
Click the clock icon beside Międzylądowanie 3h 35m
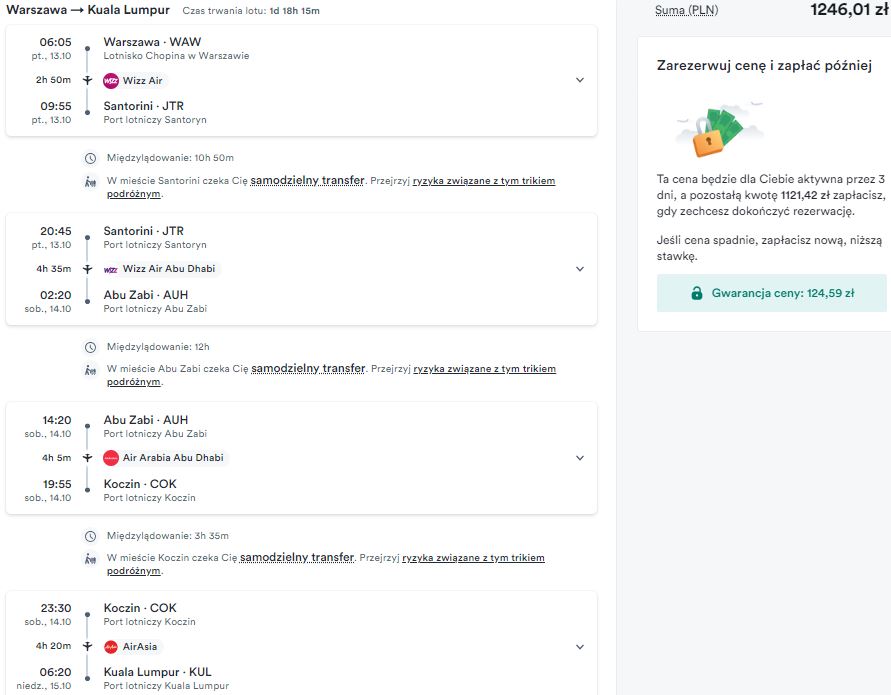coord(90,536)
